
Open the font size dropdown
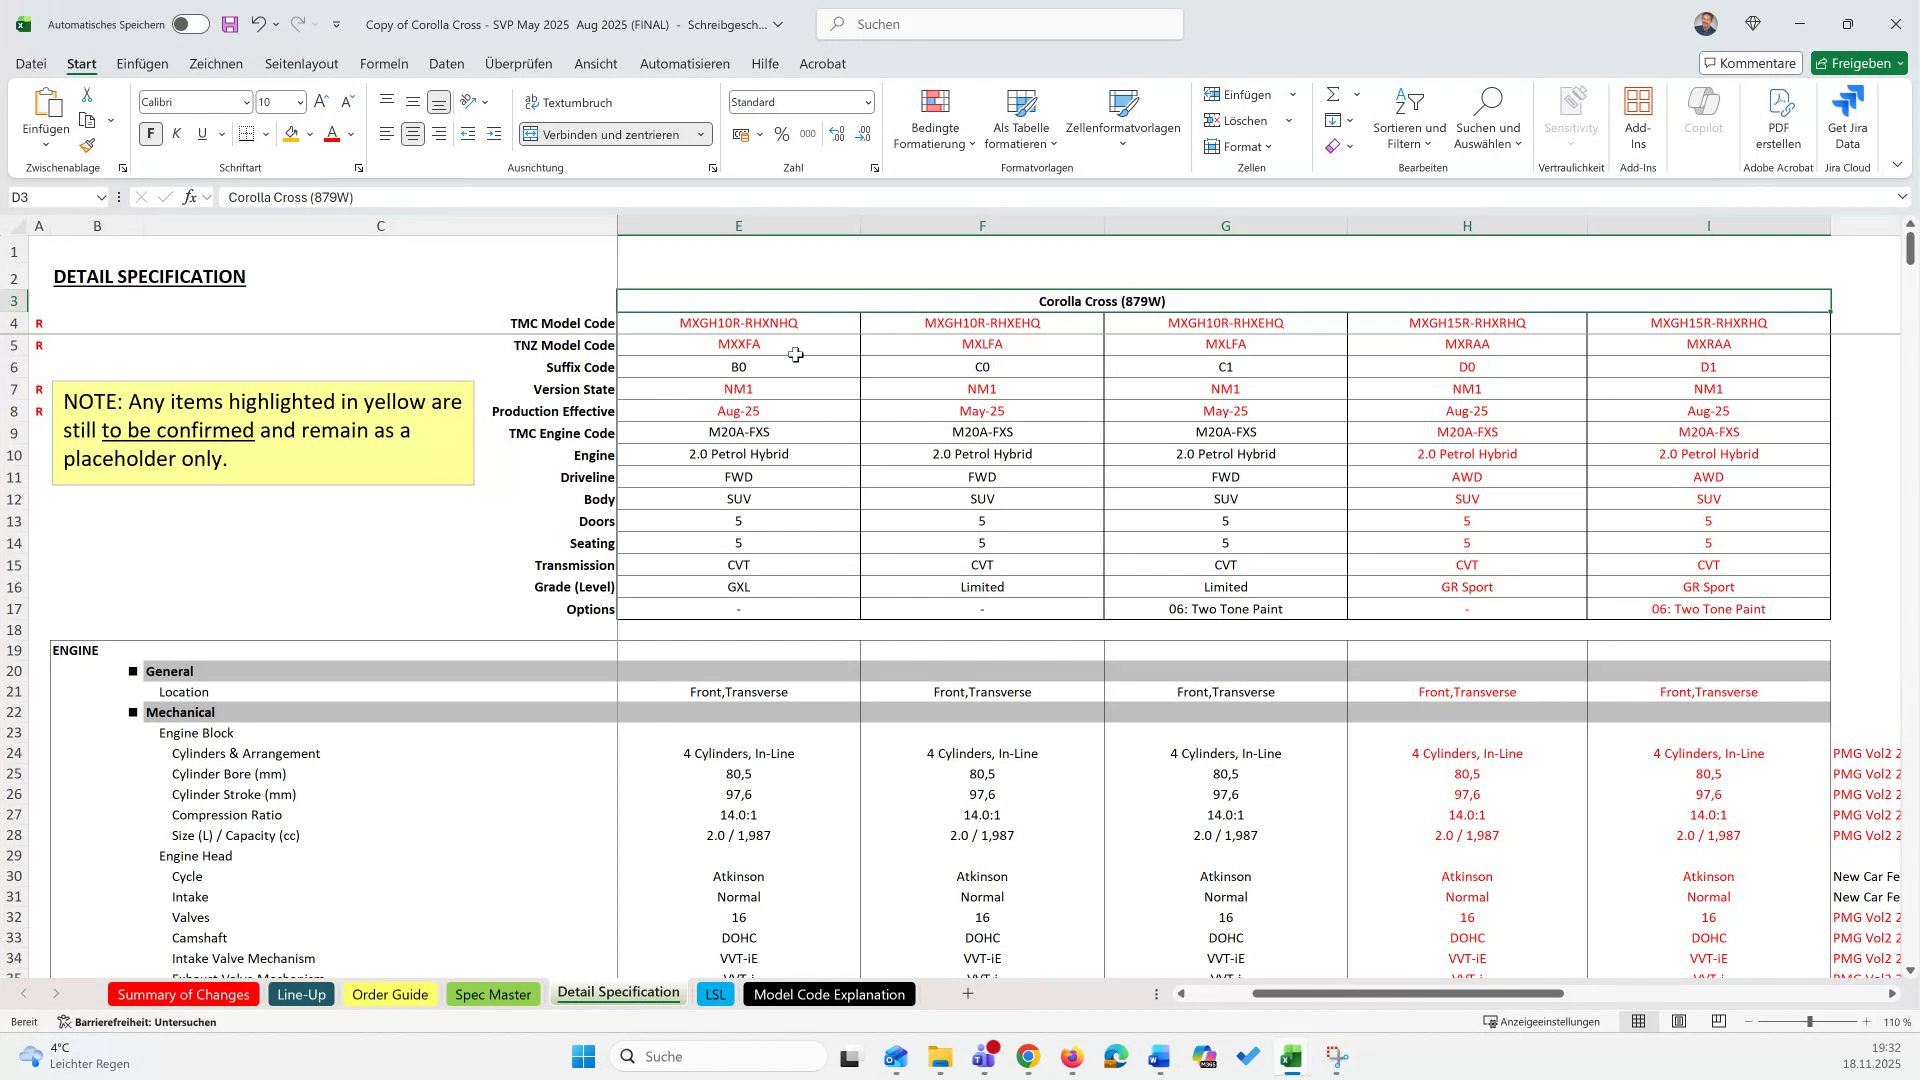pyautogui.click(x=302, y=101)
